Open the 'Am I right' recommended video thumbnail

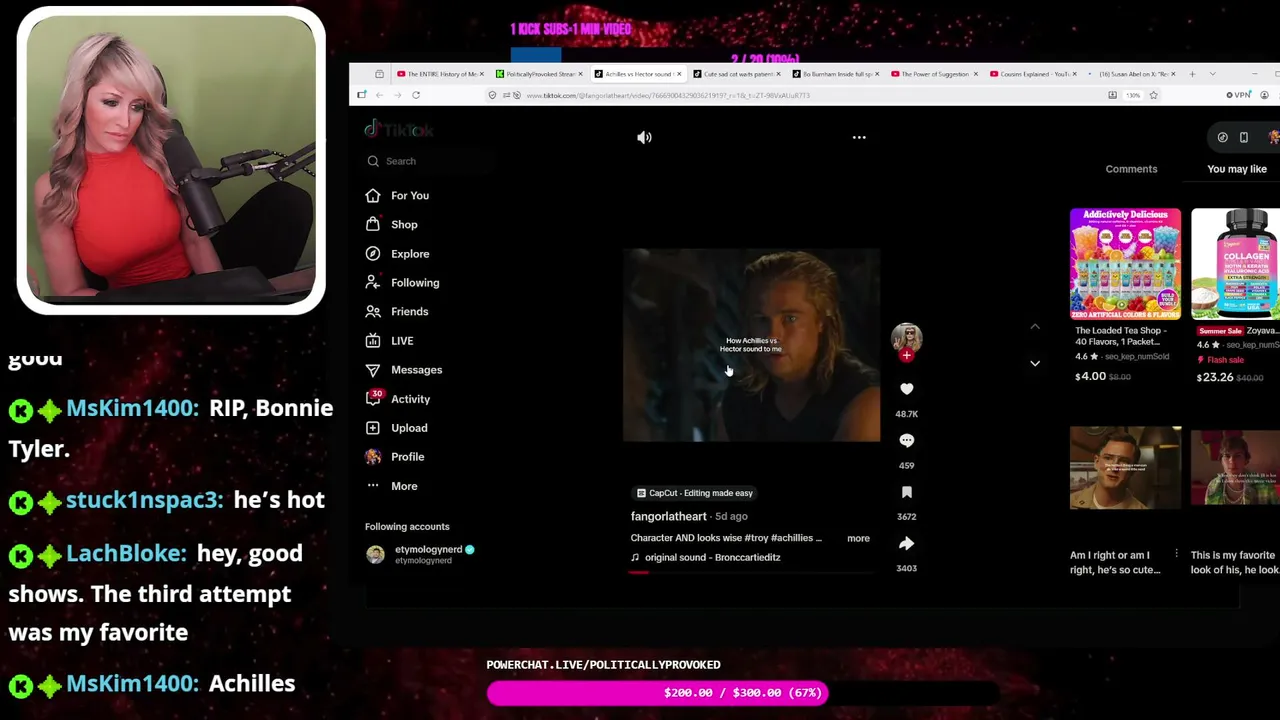point(1125,468)
